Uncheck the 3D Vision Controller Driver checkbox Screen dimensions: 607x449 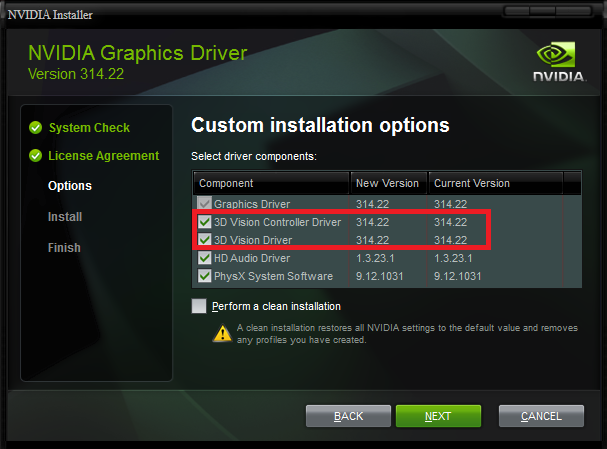204,222
